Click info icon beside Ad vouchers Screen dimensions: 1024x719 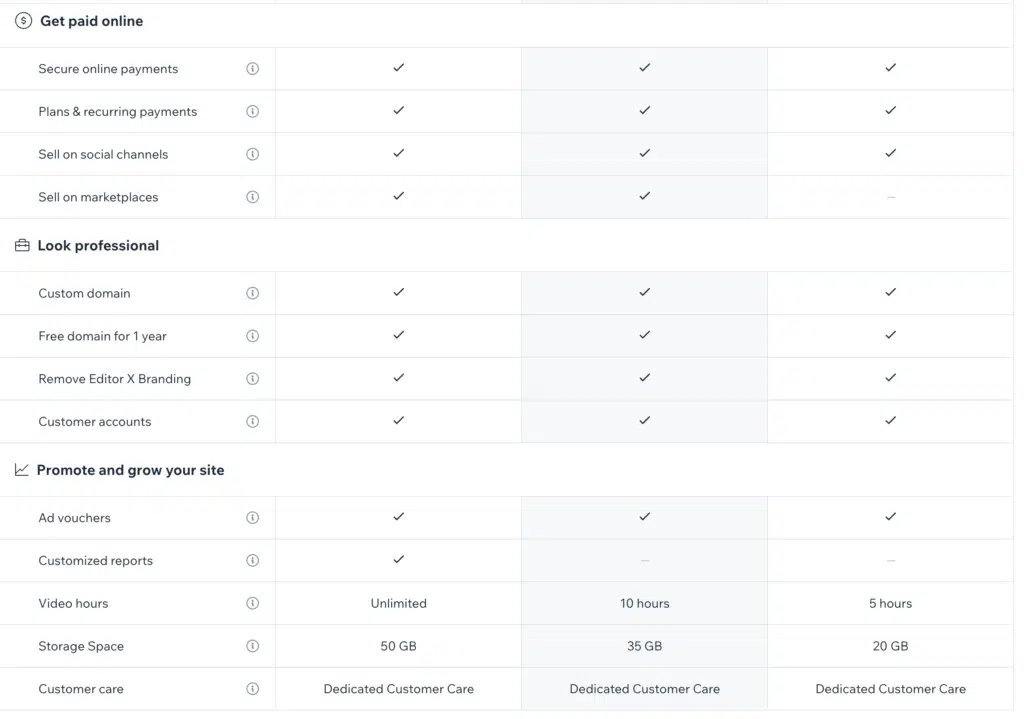tap(252, 518)
